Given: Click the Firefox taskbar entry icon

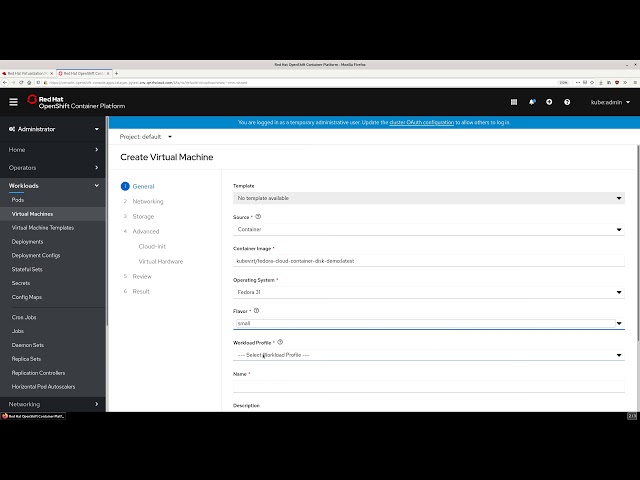Looking at the screenshot, I should coord(4,416).
